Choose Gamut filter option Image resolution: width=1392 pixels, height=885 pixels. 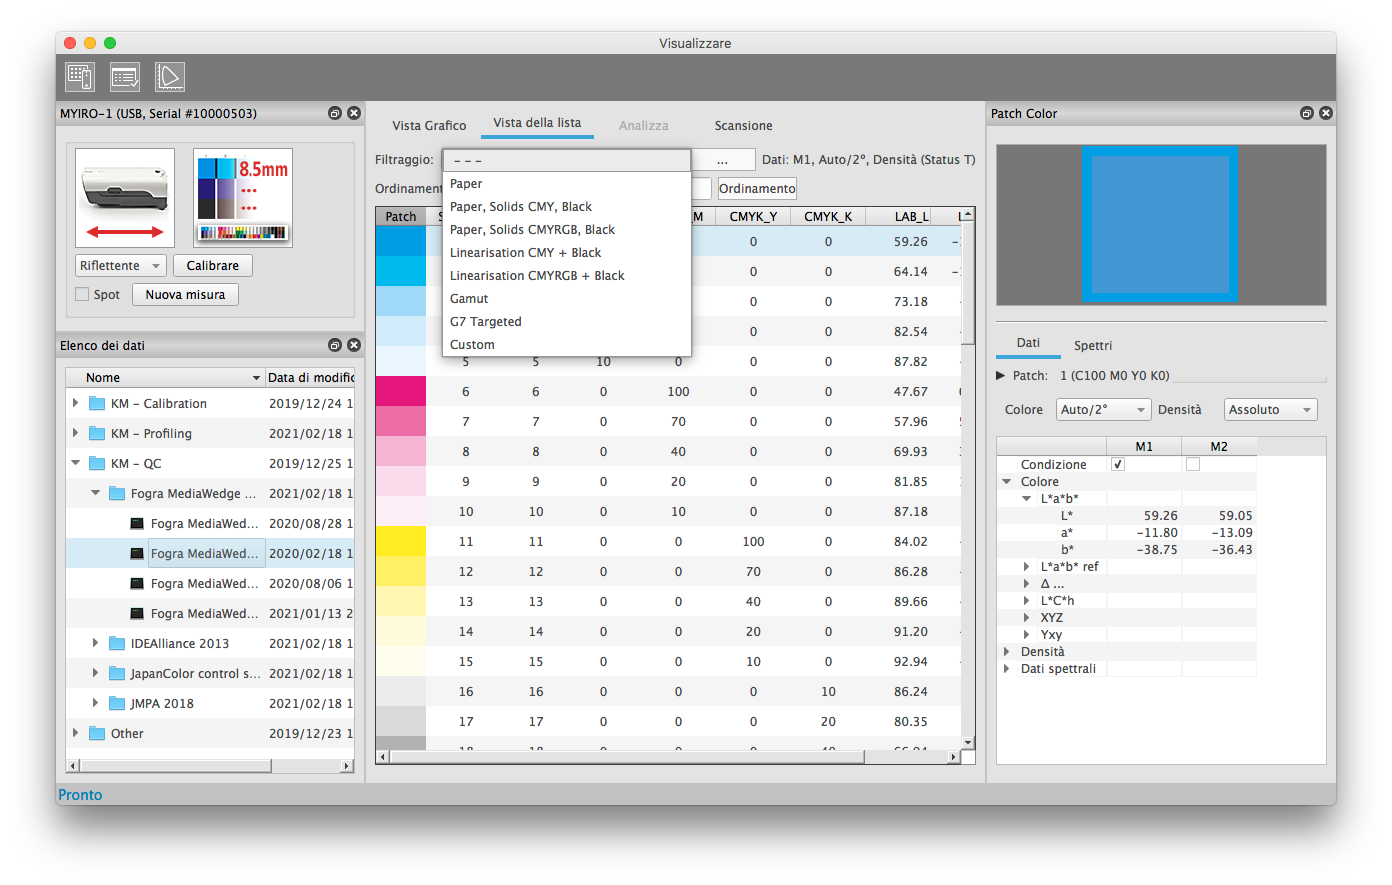tap(567, 299)
